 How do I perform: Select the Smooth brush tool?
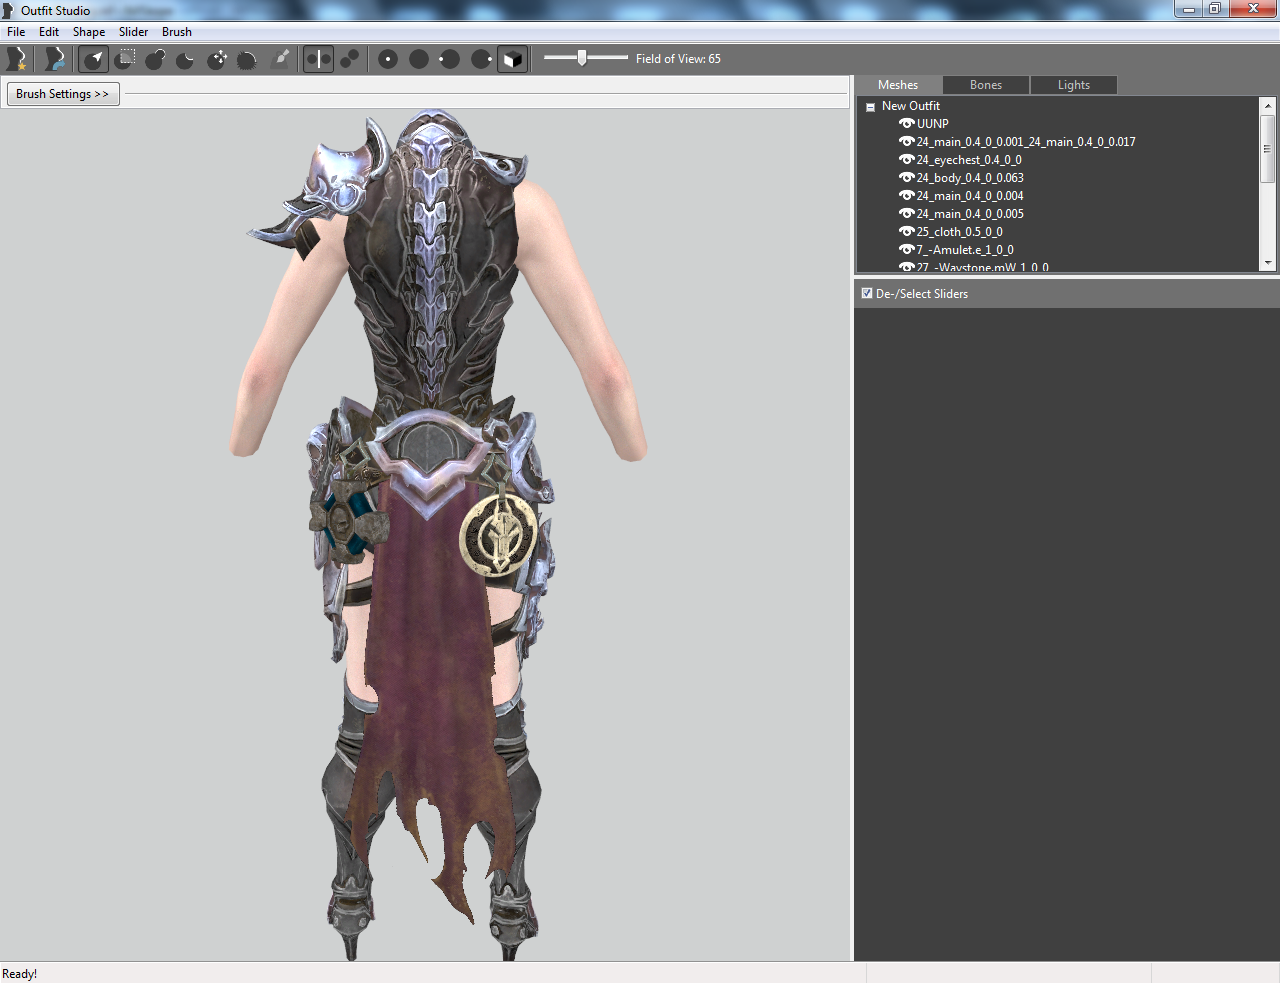(x=247, y=59)
